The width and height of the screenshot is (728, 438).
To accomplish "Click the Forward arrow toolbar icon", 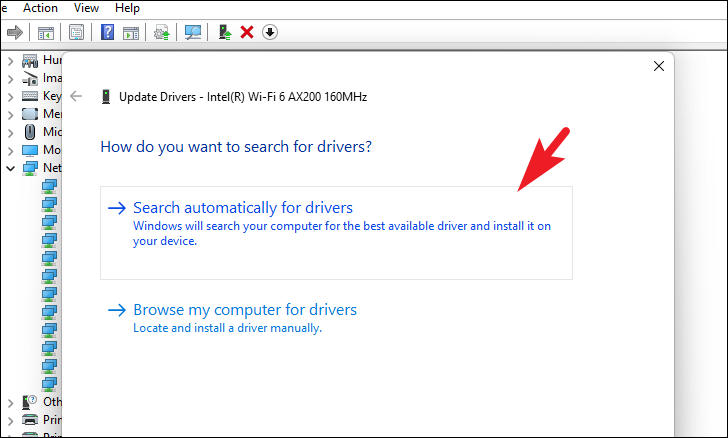I will (15, 32).
